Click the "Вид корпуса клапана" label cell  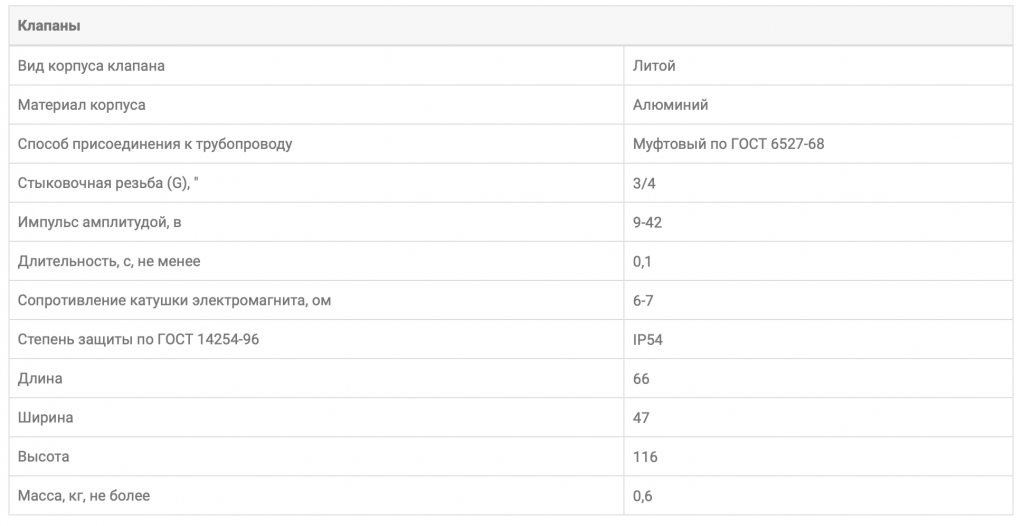[x=92, y=66]
